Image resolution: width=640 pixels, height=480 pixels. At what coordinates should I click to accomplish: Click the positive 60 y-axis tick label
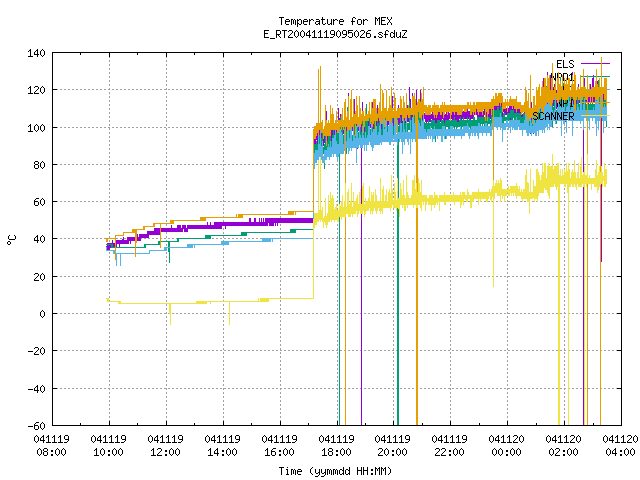[40, 202]
